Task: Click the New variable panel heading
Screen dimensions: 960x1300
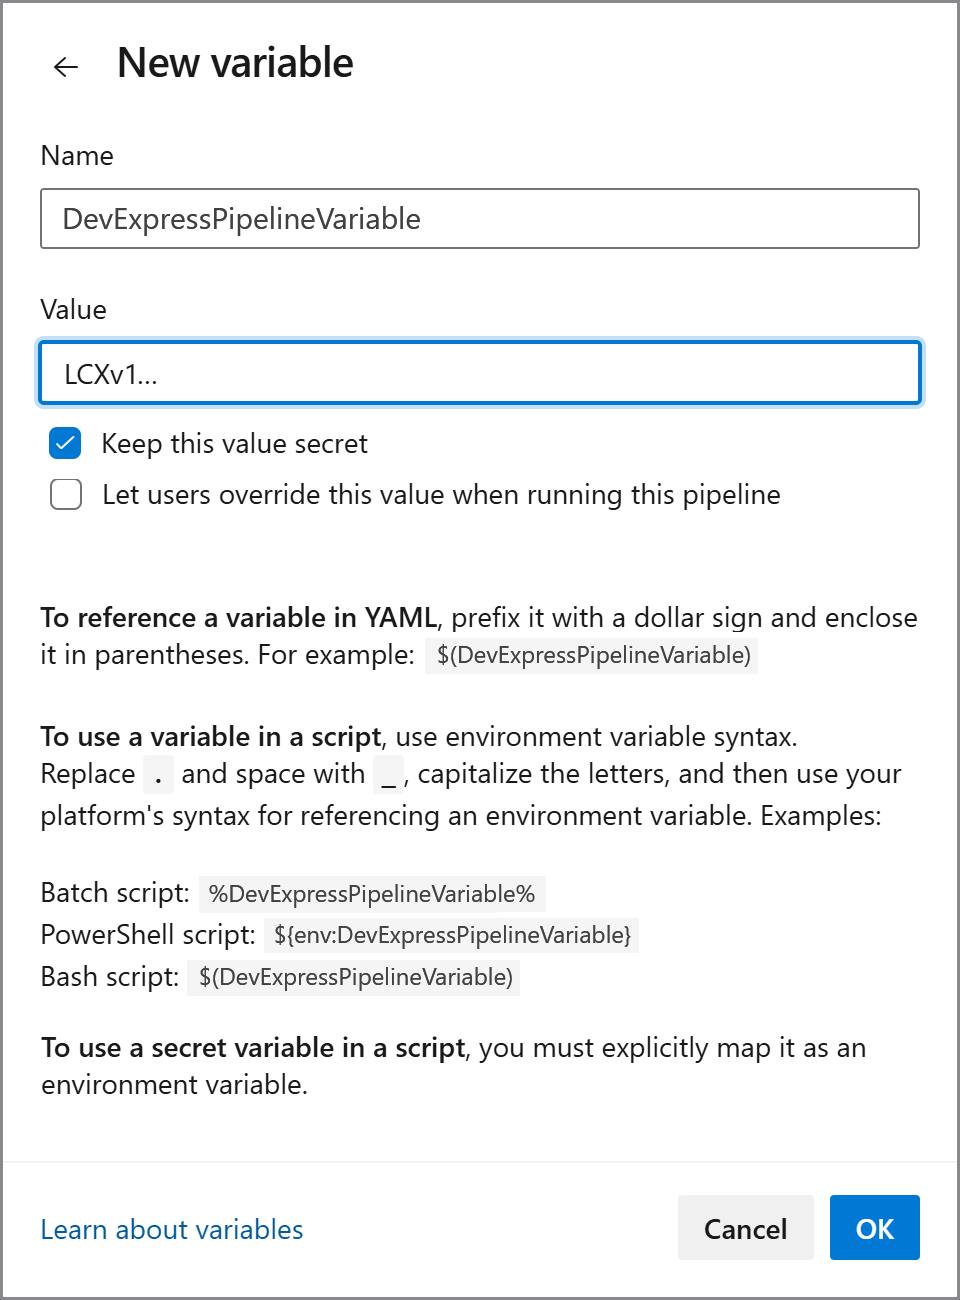Action: [235, 63]
